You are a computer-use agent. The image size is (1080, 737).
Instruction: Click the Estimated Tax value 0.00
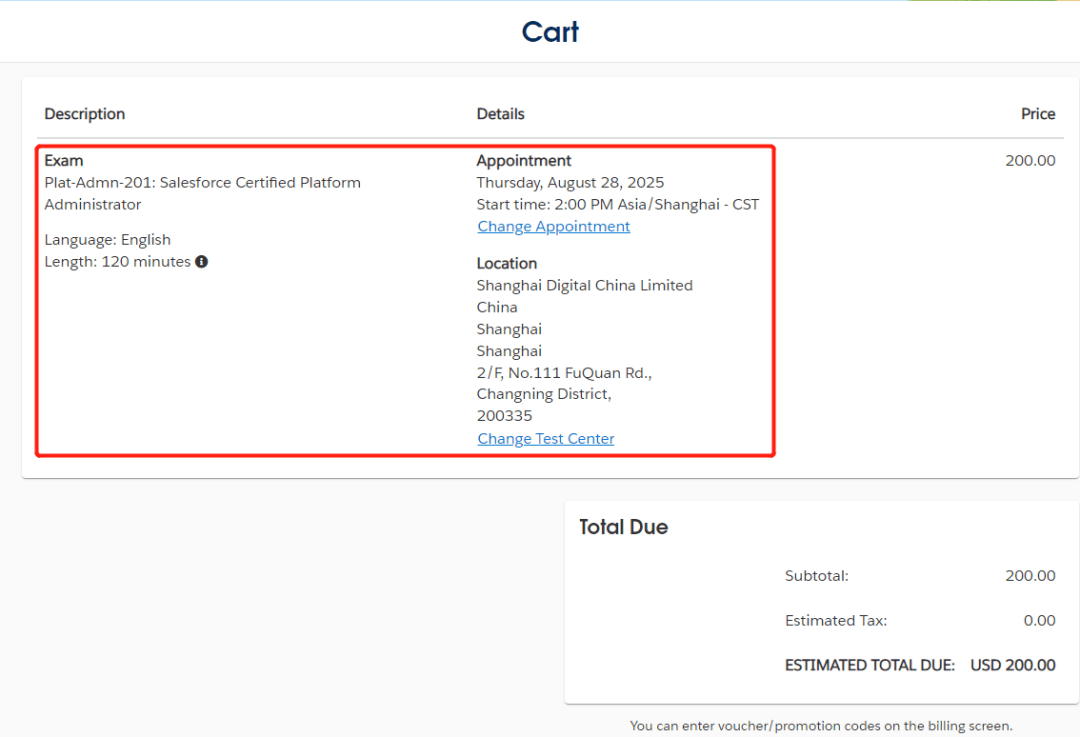[x=1039, y=621]
